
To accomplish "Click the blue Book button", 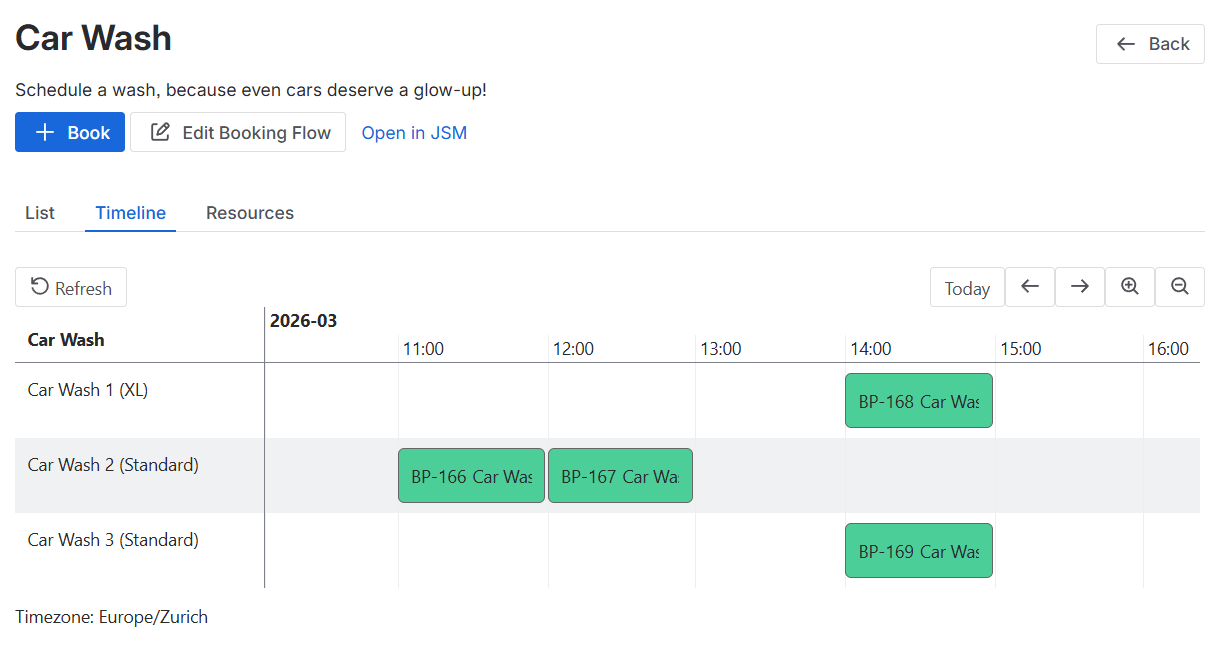I will click(x=70, y=132).
